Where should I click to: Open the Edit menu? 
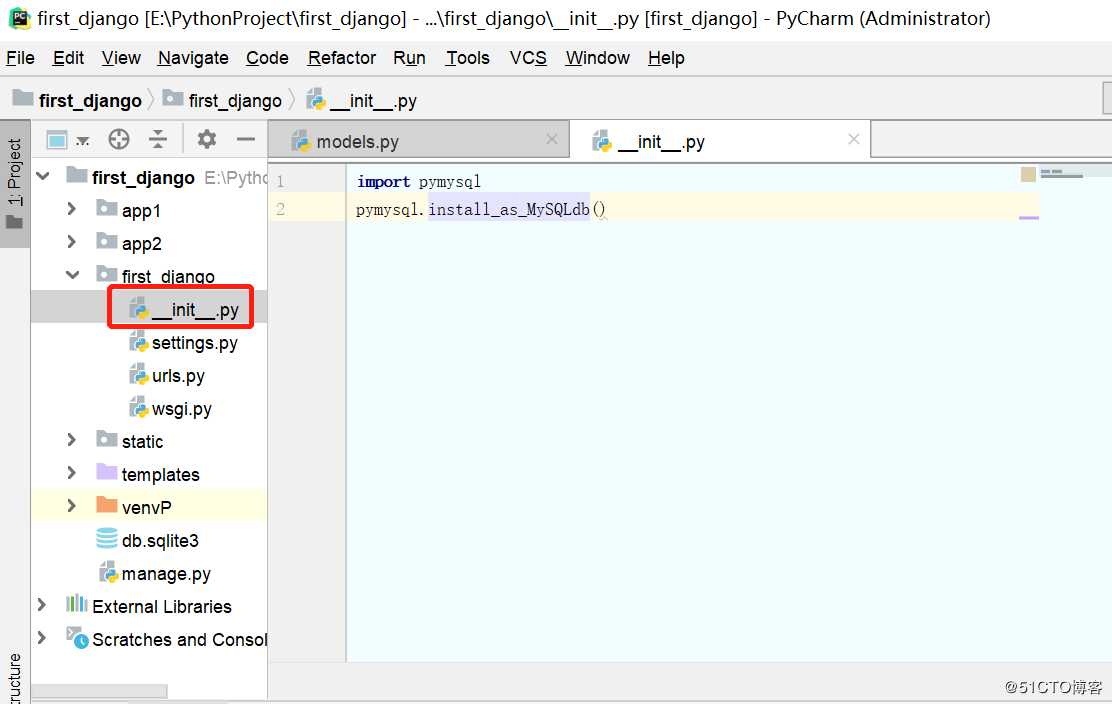pos(68,58)
